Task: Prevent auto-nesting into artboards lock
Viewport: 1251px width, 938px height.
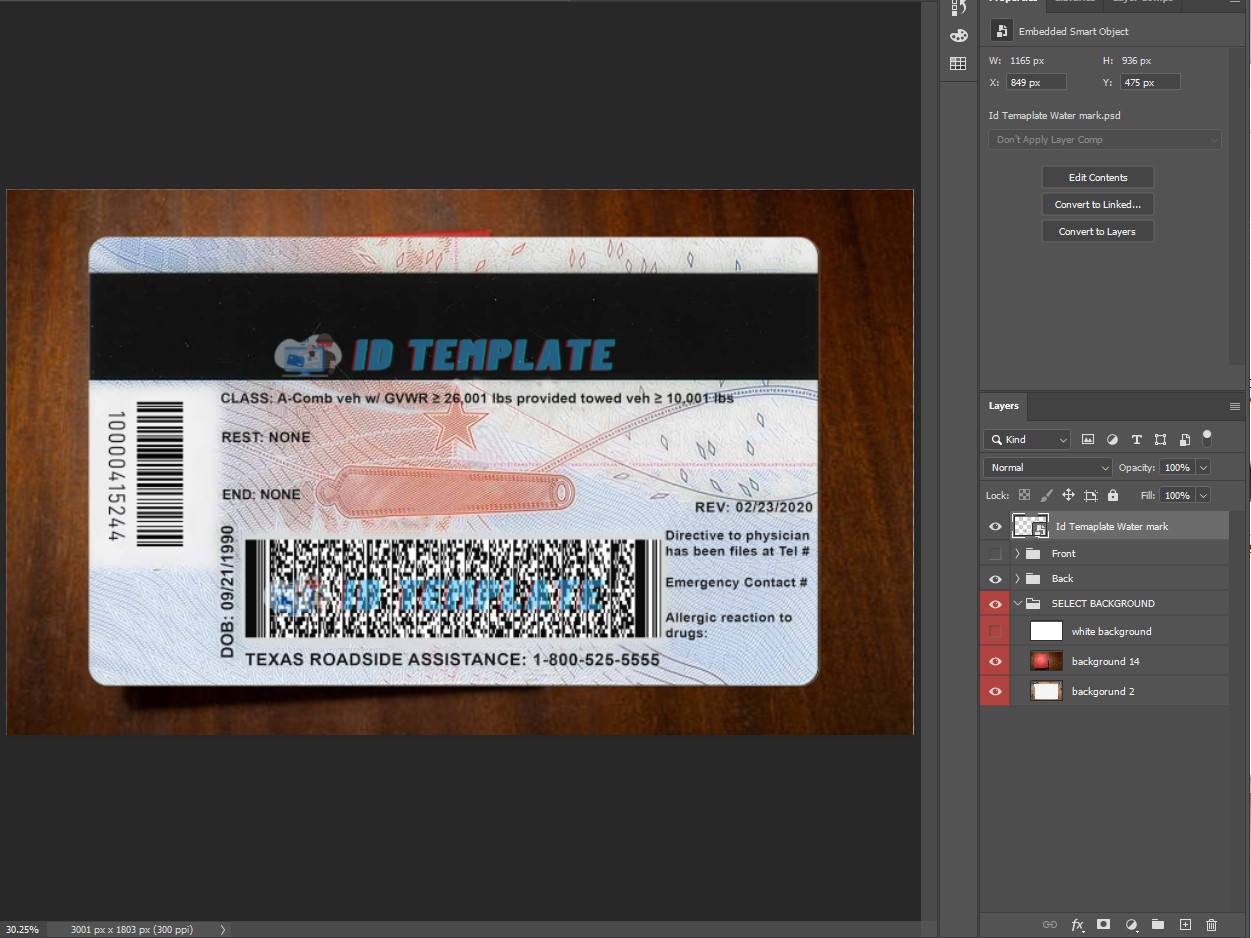Action: pos(1091,495)
